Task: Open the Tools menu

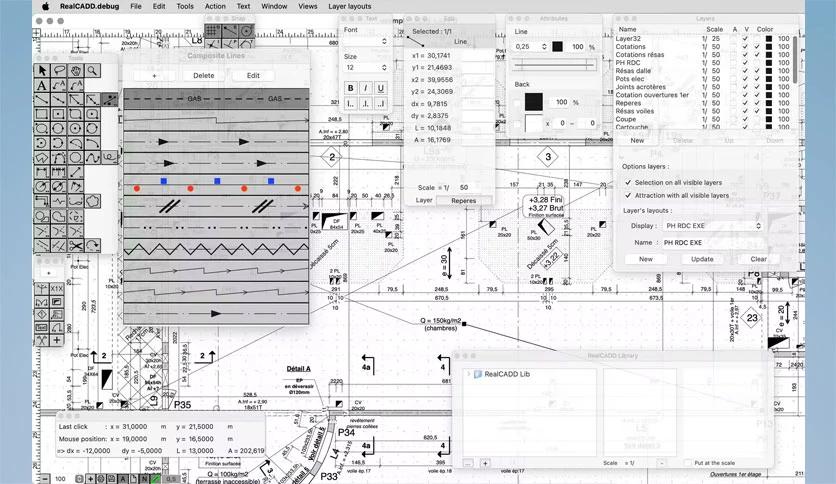Action: pos(185,6)
